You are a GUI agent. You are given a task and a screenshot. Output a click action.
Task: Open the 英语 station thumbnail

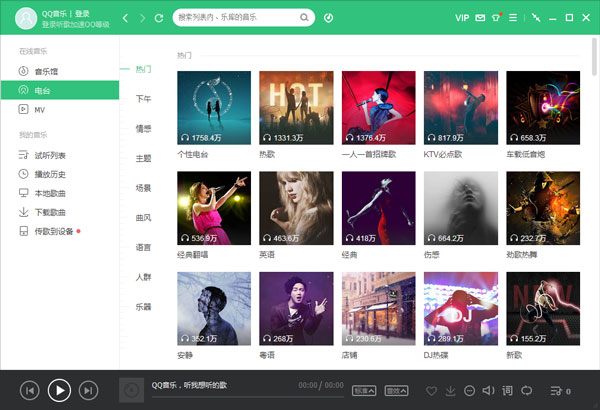click(296, 208)
